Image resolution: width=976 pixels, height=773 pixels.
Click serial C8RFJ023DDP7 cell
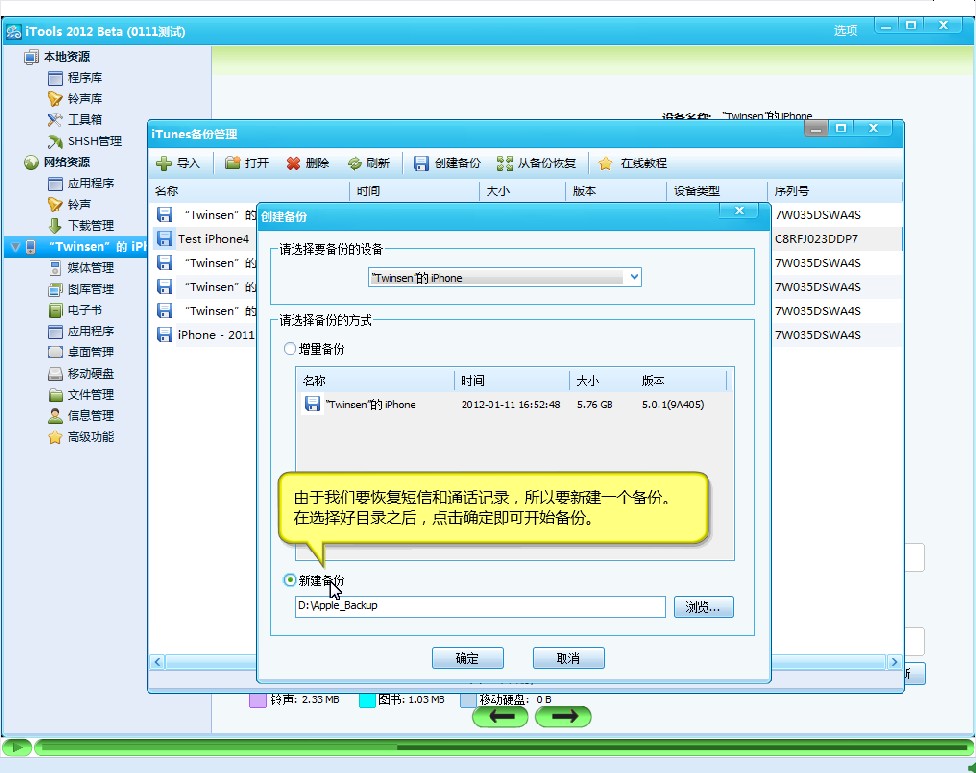point(817,239)
